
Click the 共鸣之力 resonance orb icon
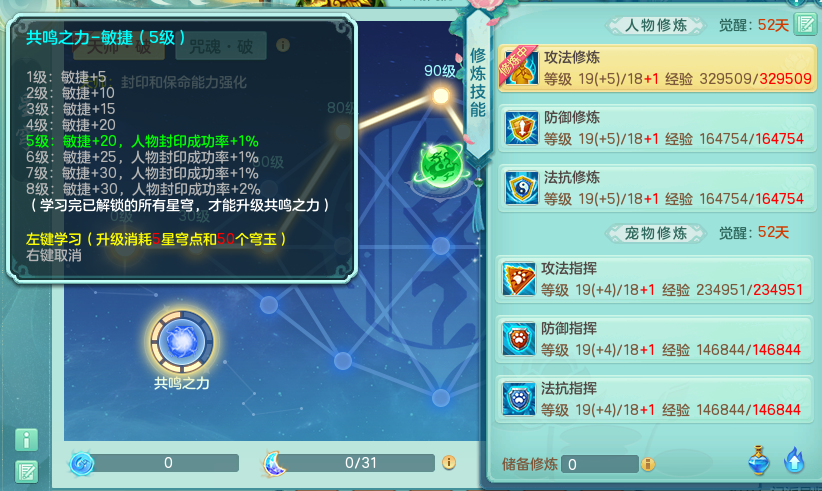click(181, 342)
